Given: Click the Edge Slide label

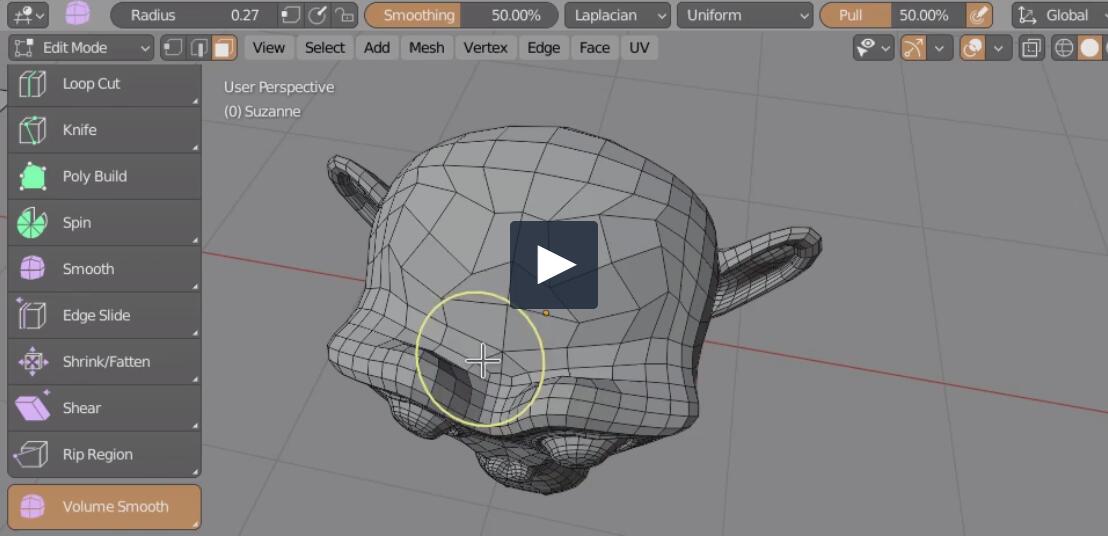Looking at the screenshot, I should 96,316.
